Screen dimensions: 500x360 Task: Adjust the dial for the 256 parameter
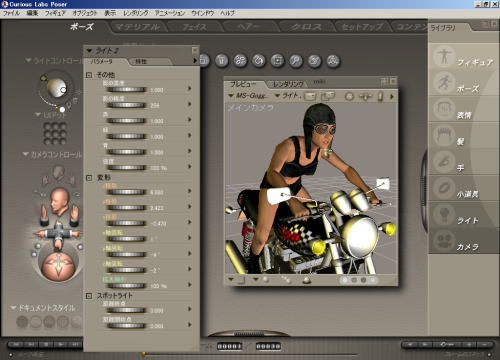coord(126,105)
